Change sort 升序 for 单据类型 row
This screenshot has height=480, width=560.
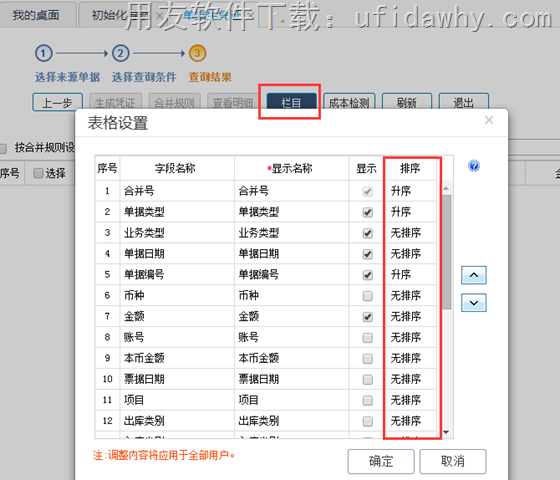[x=411, y=212]
